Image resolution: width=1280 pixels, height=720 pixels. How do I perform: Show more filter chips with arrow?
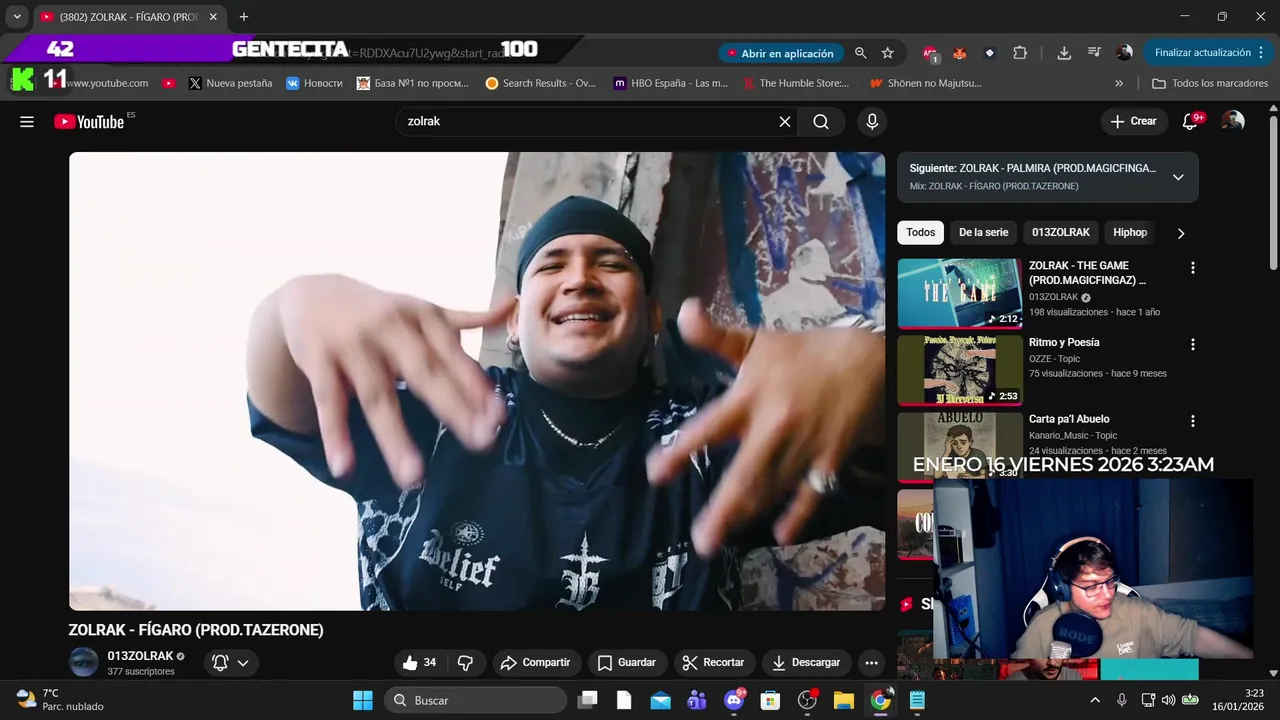(1180, 233)
